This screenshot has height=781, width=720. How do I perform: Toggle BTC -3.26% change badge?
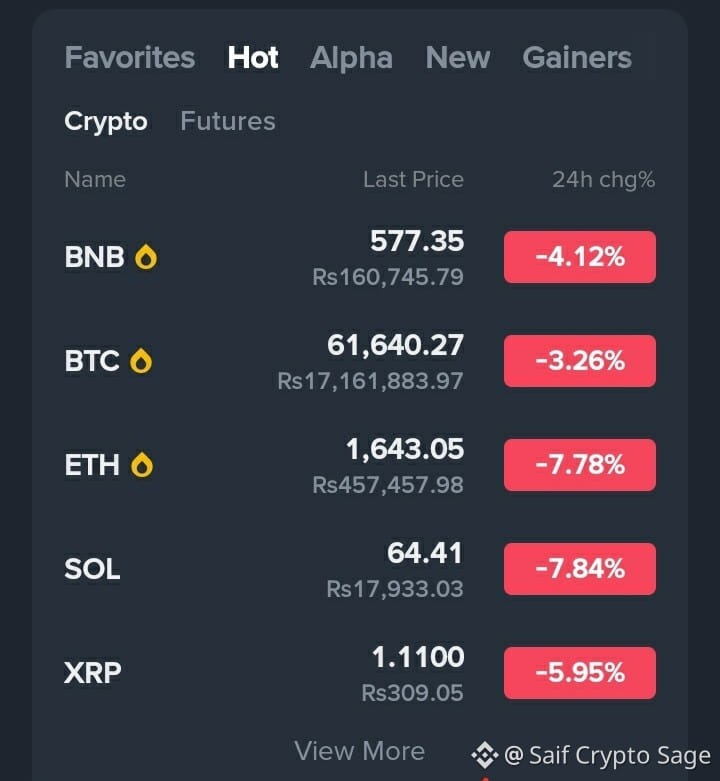pyautogui.click(x=580, y=361)
